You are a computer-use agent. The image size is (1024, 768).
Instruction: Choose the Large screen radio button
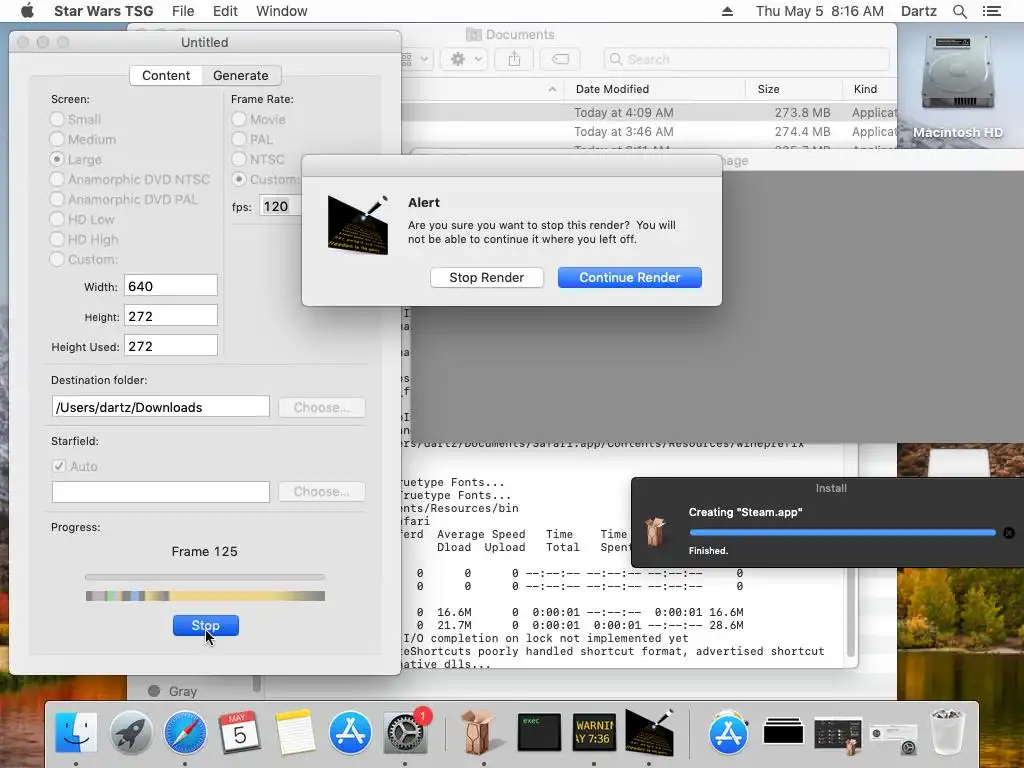(57, 159)
